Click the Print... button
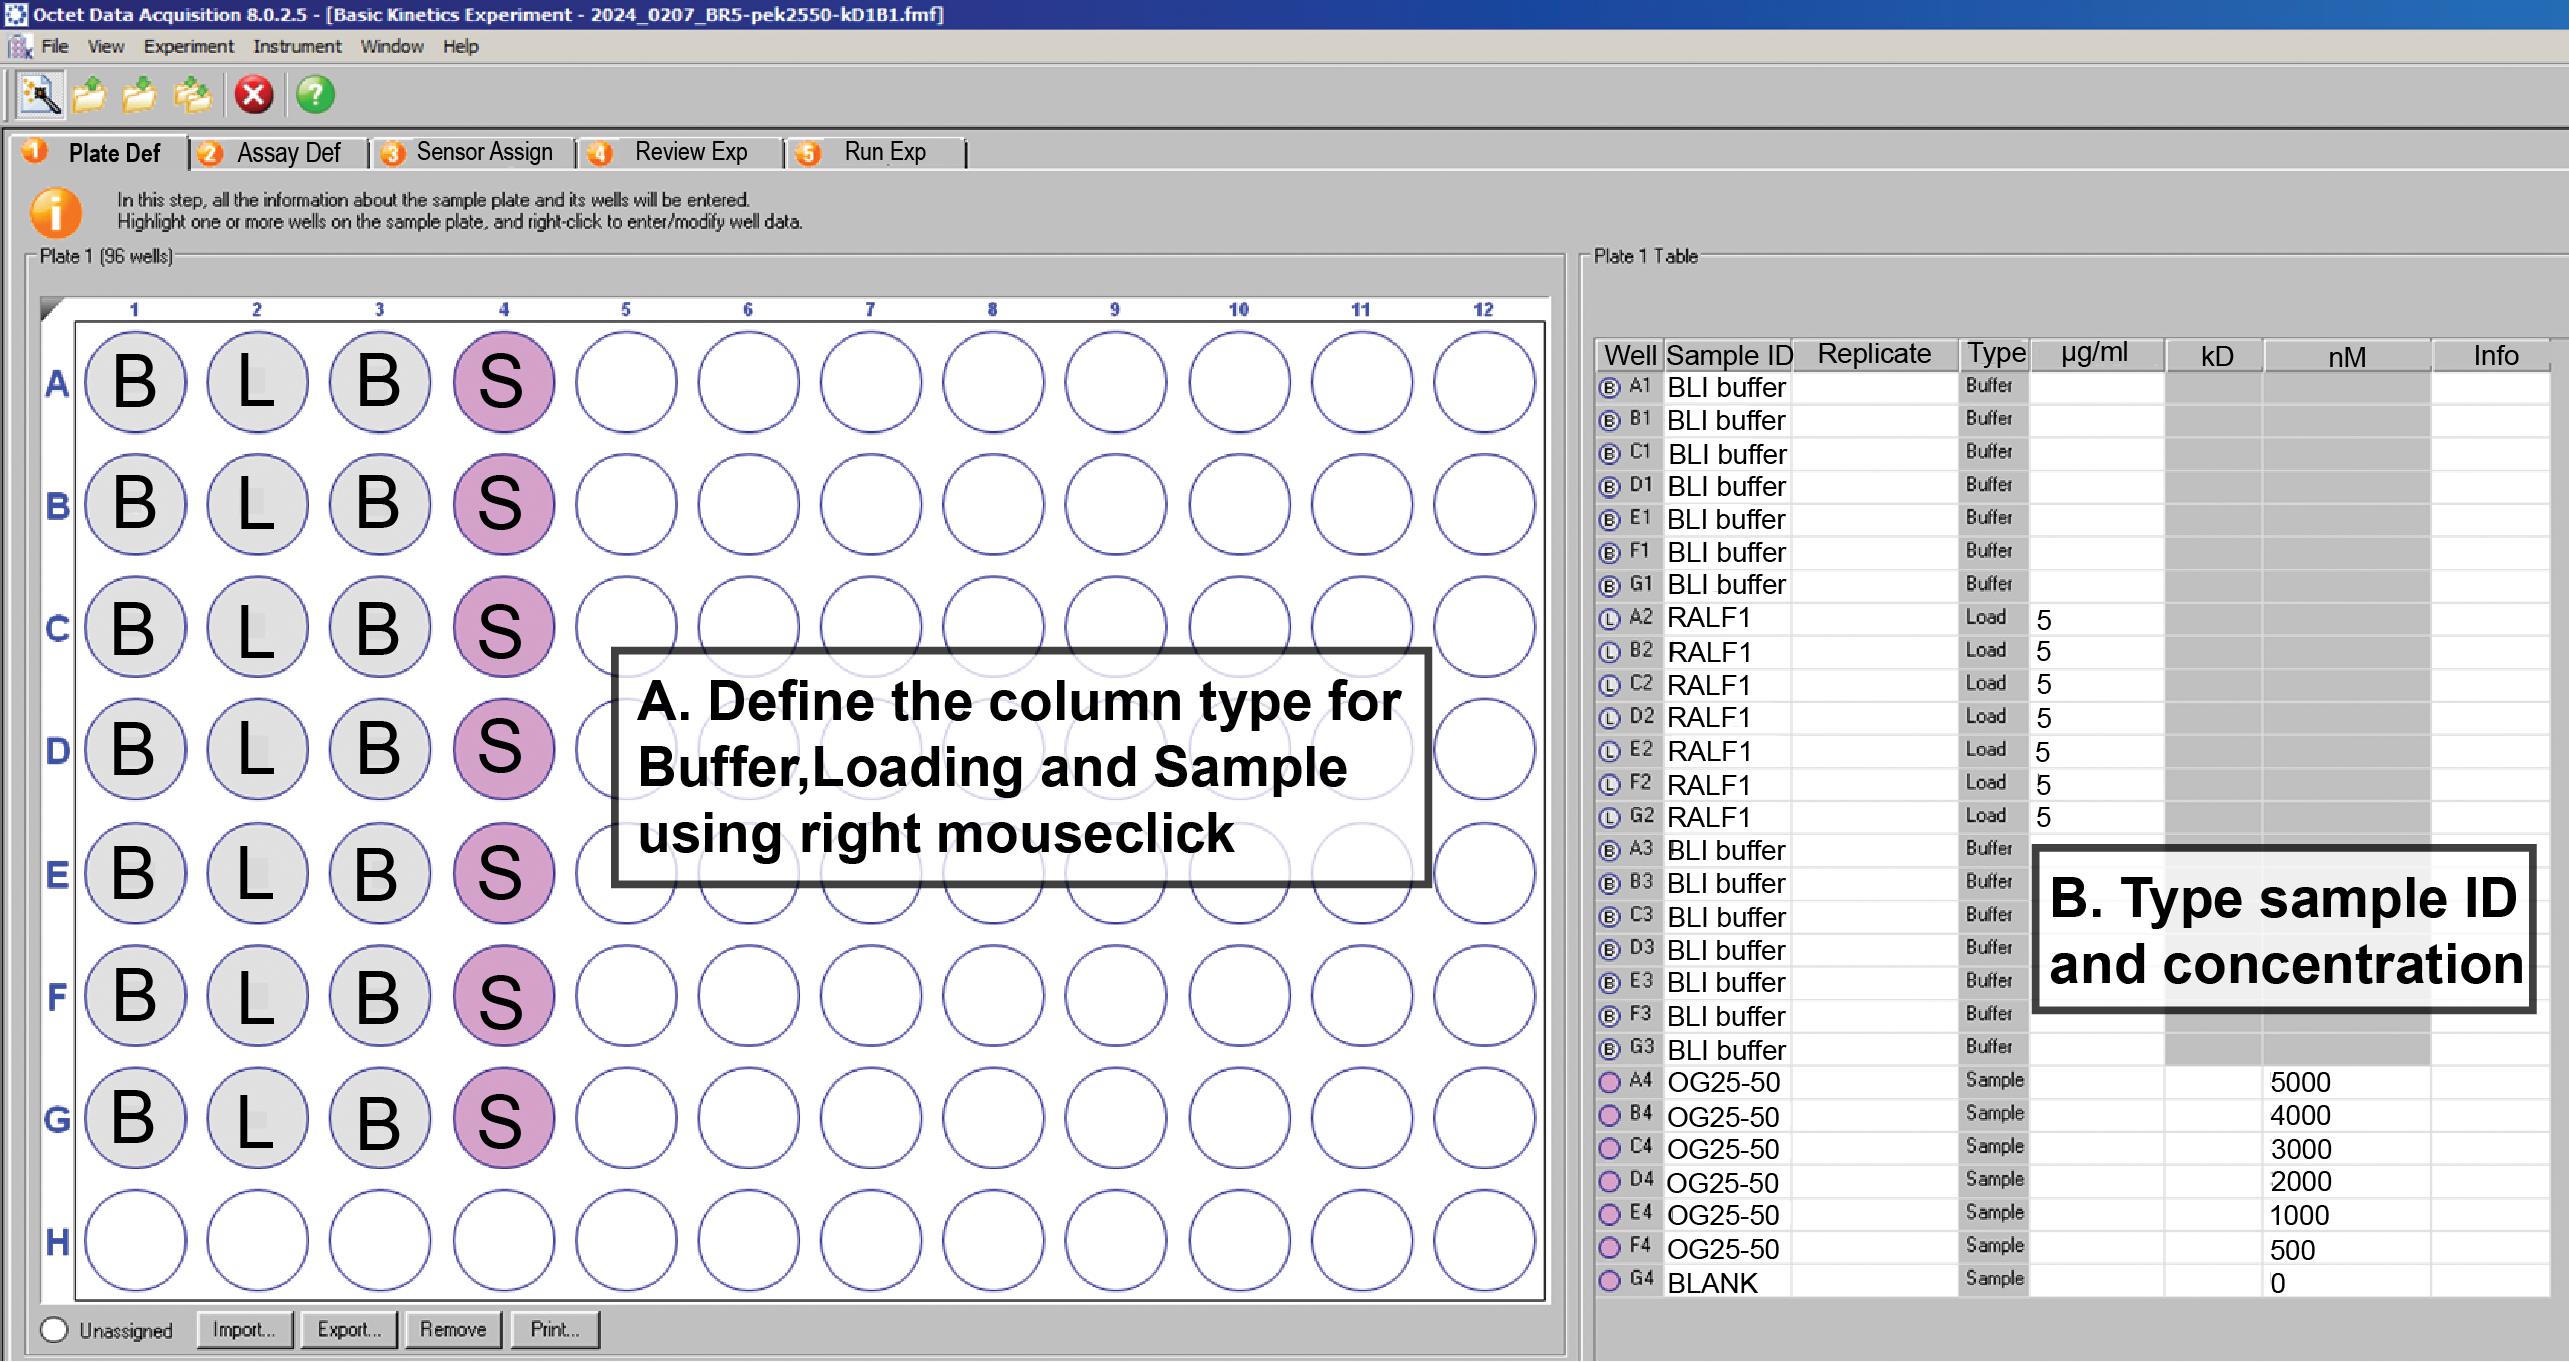Image resolution: width=2569 pixels, height=1362 pixels. 555,1329
